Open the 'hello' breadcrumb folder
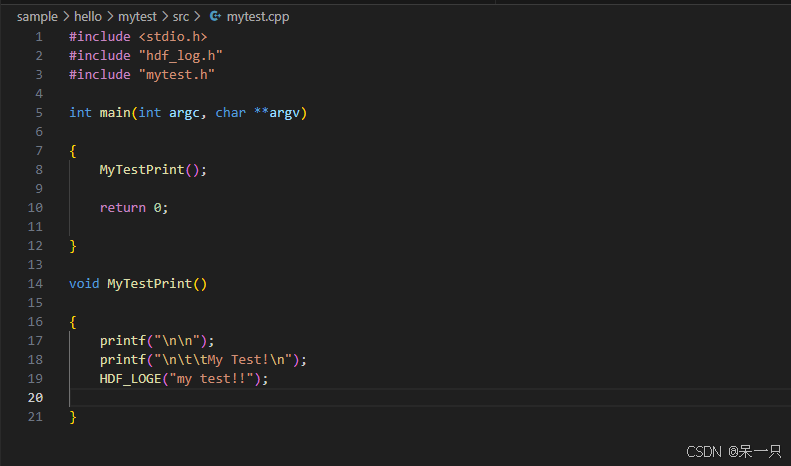The width and height of the screenshot is (791, 466). point(88,17)
